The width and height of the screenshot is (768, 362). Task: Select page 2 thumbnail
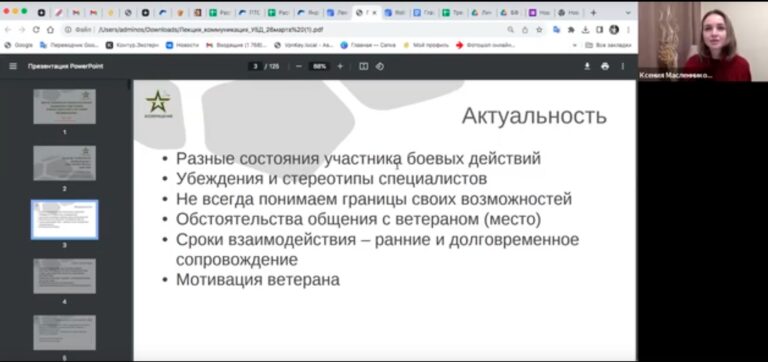[x=64, y=163]
